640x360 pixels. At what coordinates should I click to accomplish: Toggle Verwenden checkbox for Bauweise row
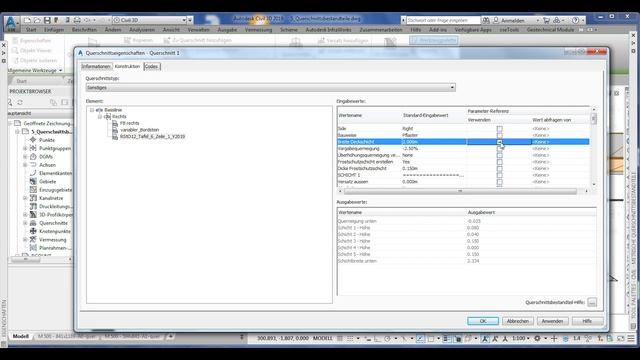coord(500,135)
